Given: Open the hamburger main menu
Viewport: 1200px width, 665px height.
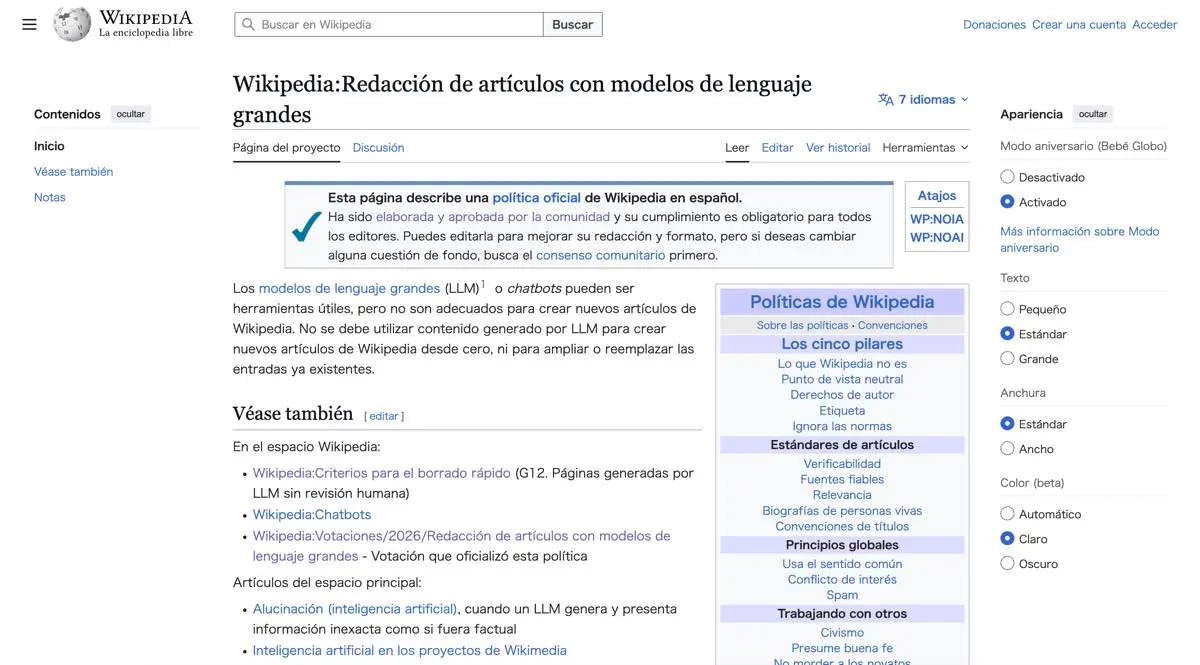Looking at the screenshot, I should [29, 24].
